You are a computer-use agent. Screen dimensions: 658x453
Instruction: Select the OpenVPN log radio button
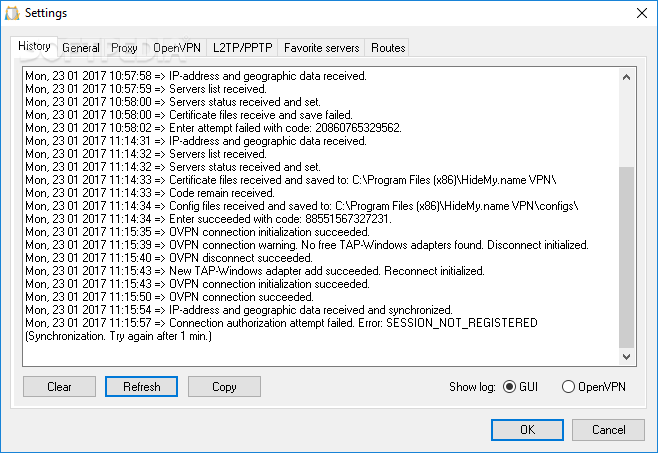[594, 387]
